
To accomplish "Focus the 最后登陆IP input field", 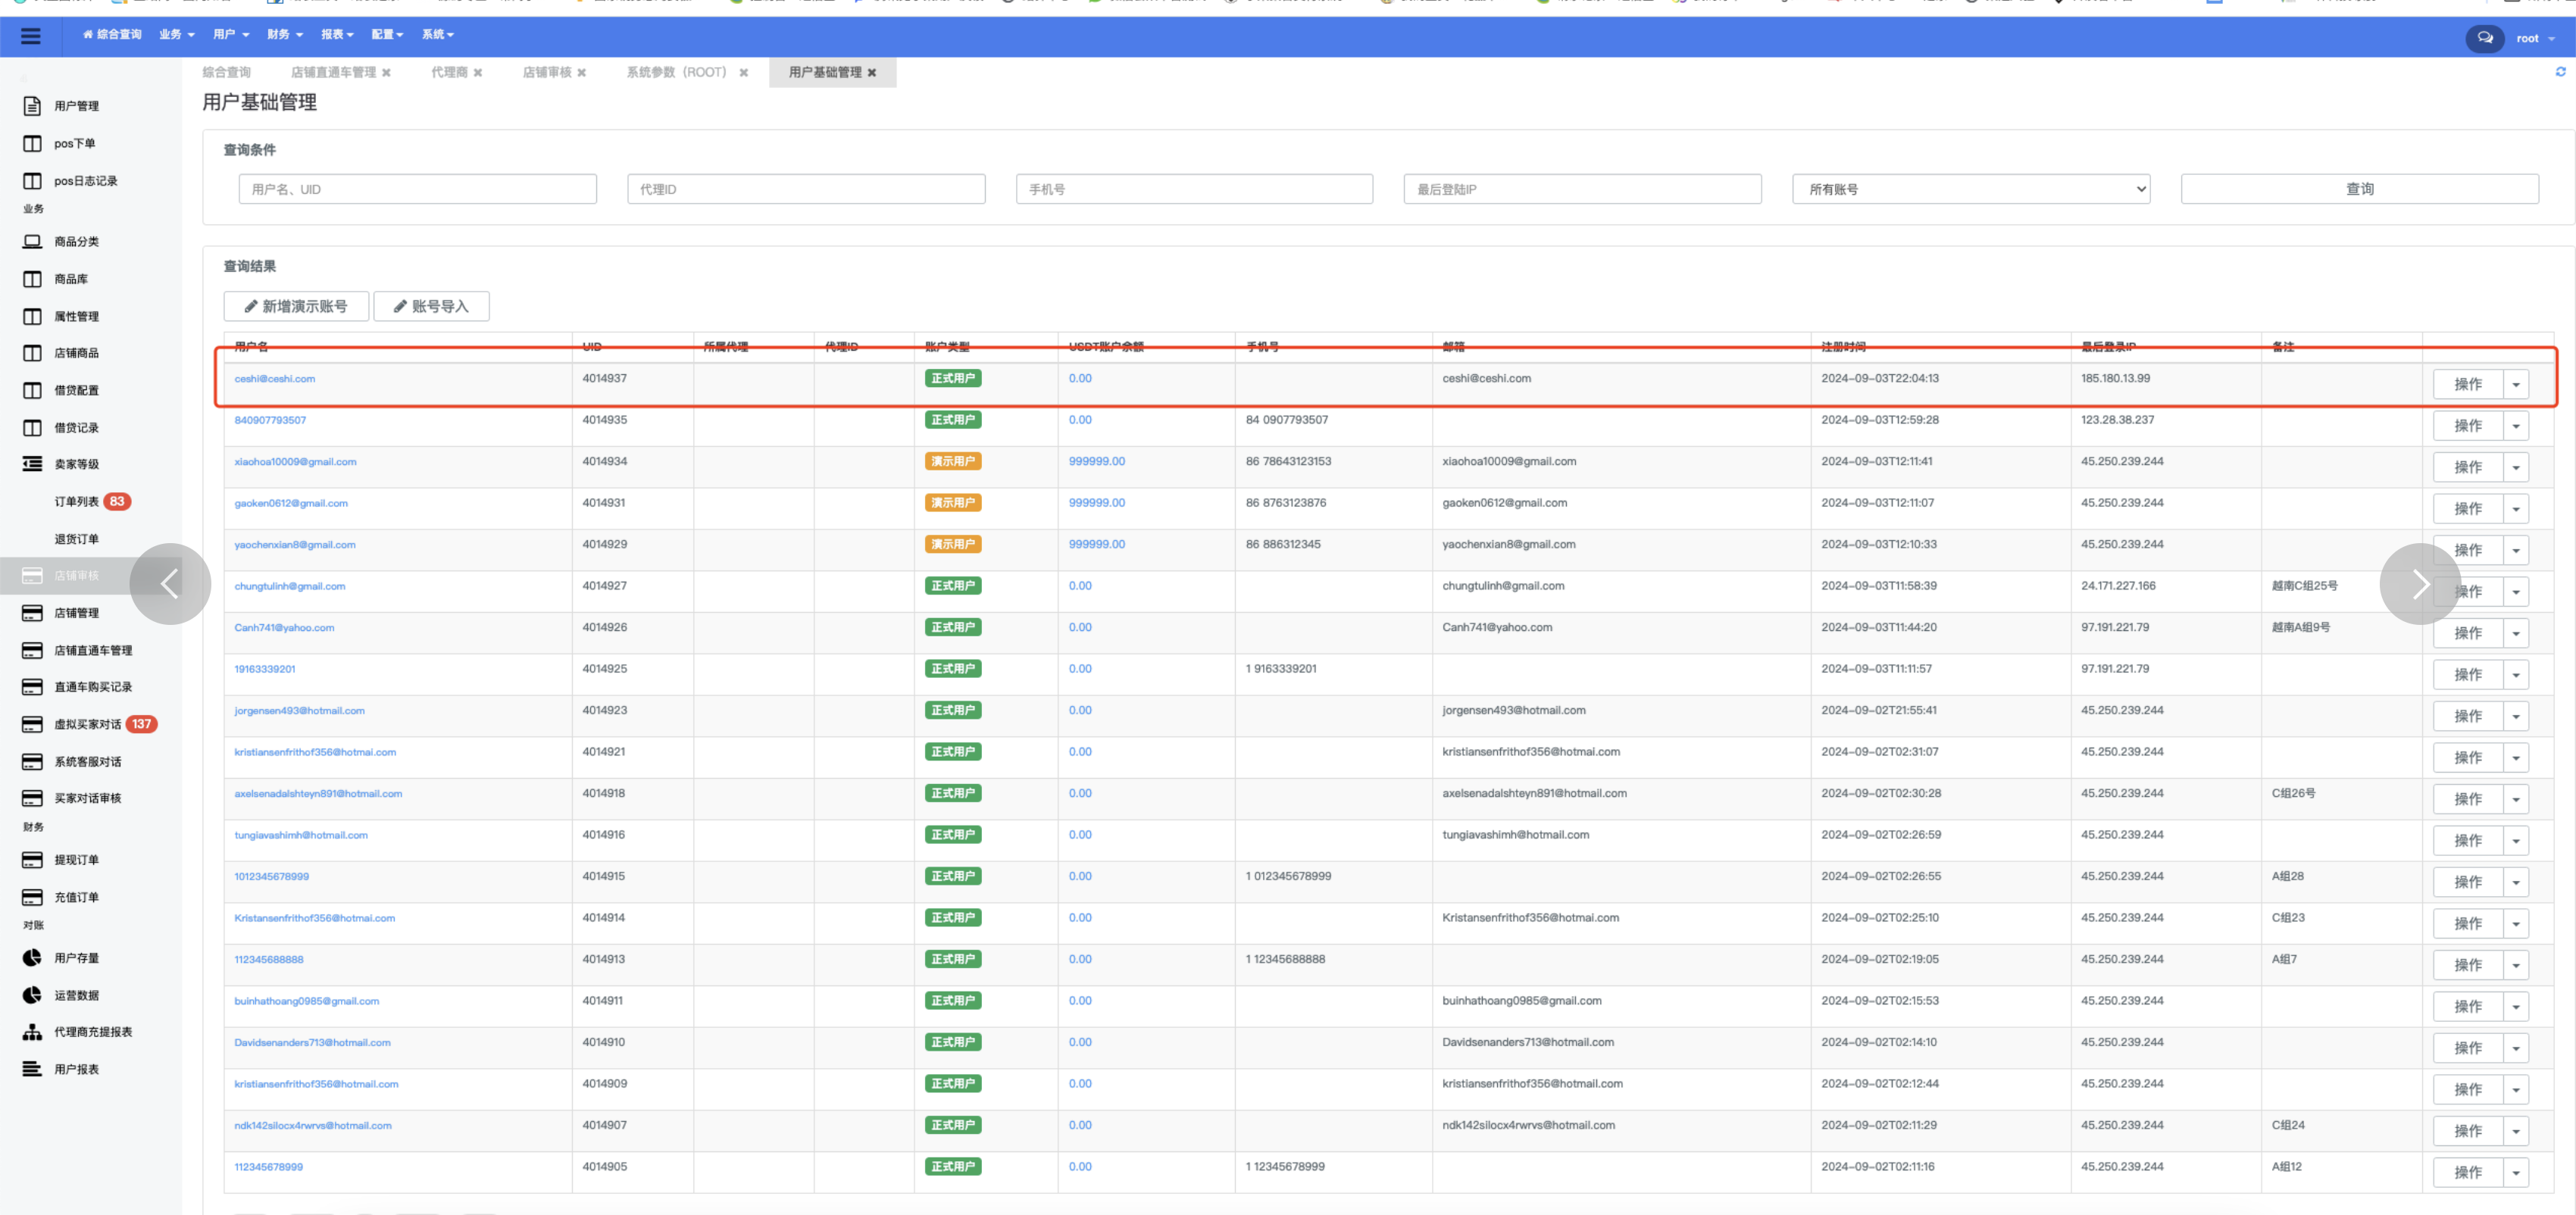I will tap(1583, 189).
